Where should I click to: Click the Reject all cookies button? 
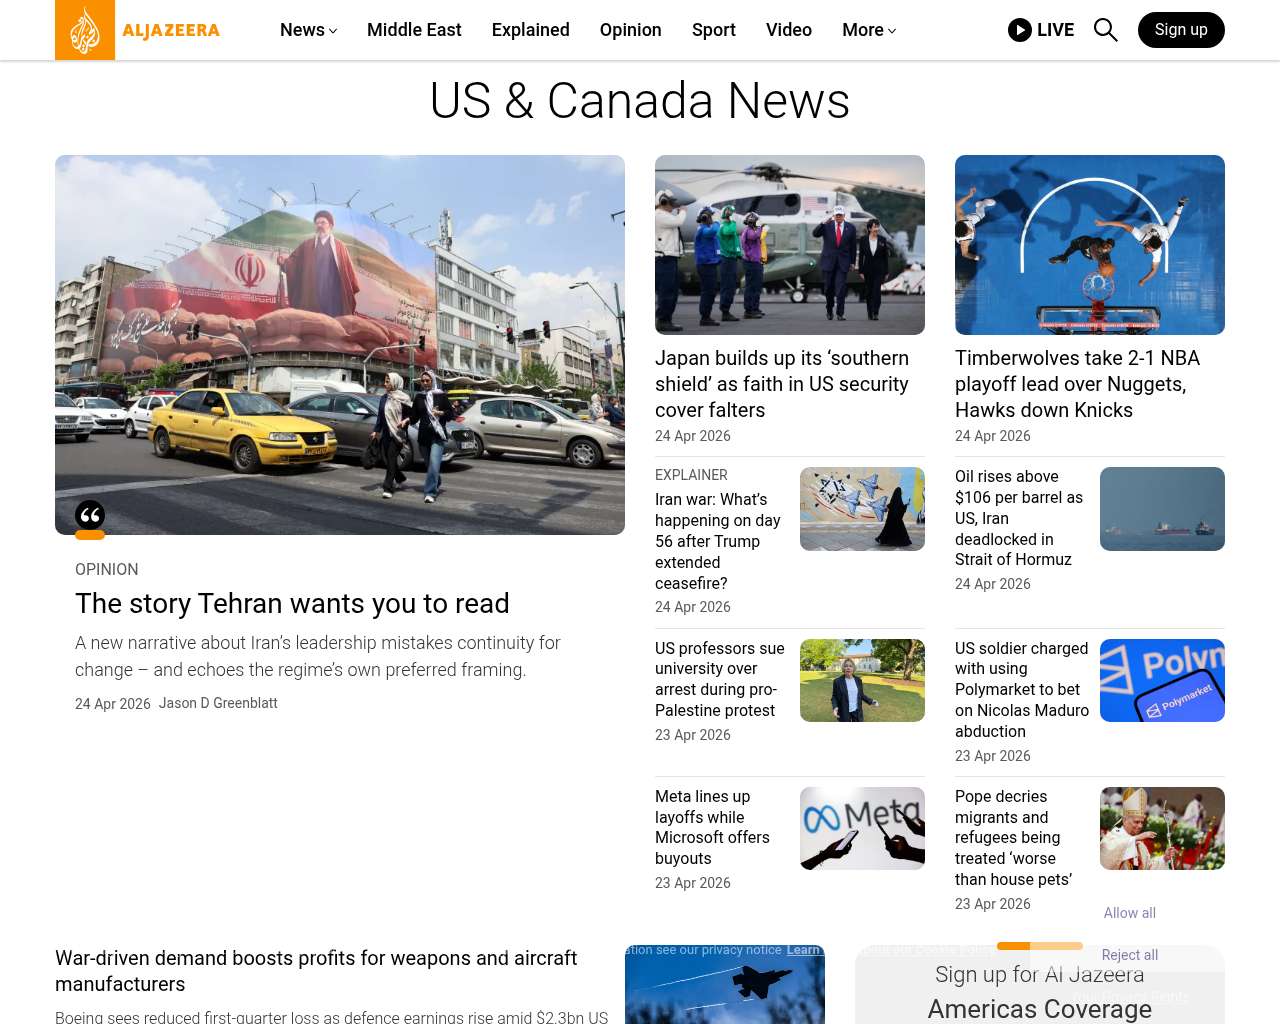(x=1129, y=955)
